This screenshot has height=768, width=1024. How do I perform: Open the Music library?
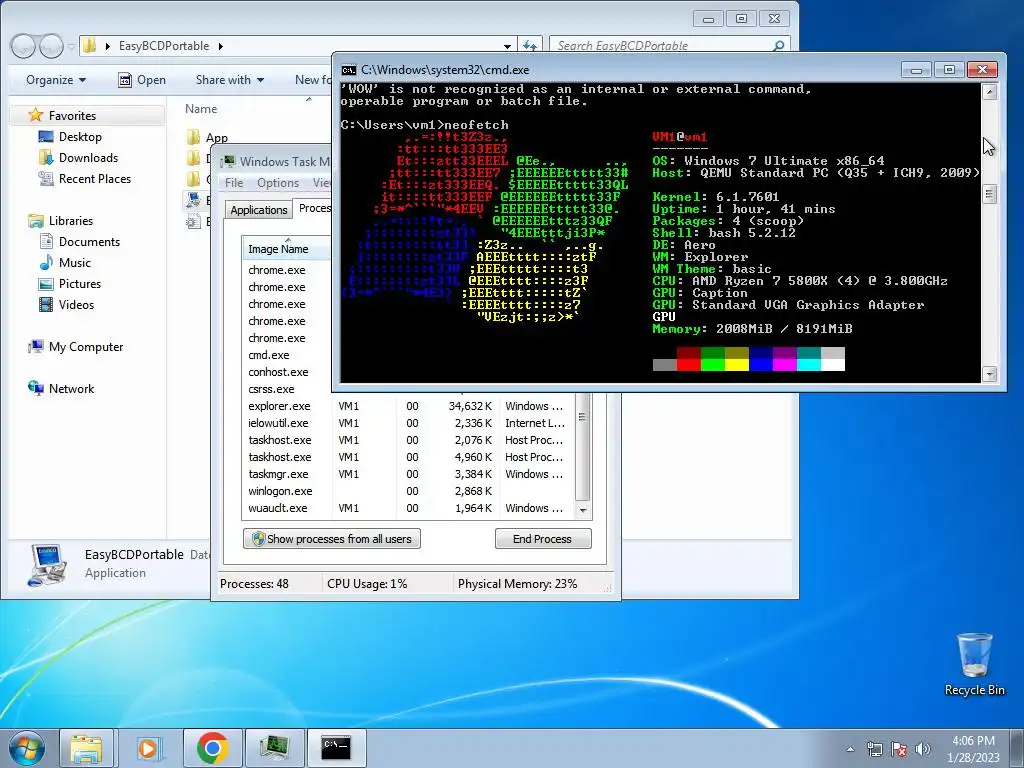tap(74, 263)
